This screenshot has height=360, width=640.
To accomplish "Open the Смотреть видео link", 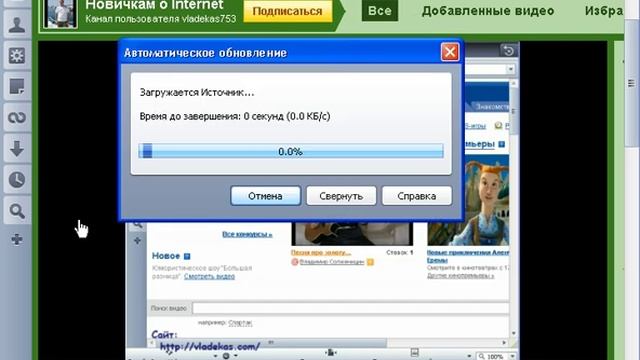I will (209, 276).
